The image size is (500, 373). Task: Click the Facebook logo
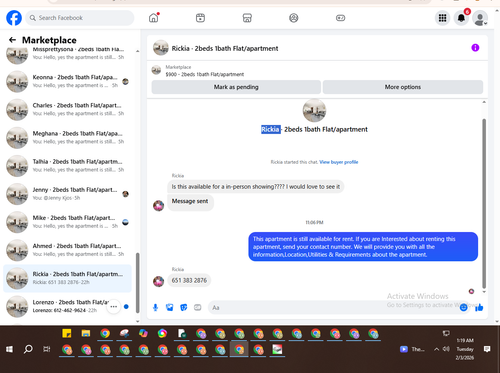click(14, 18)
